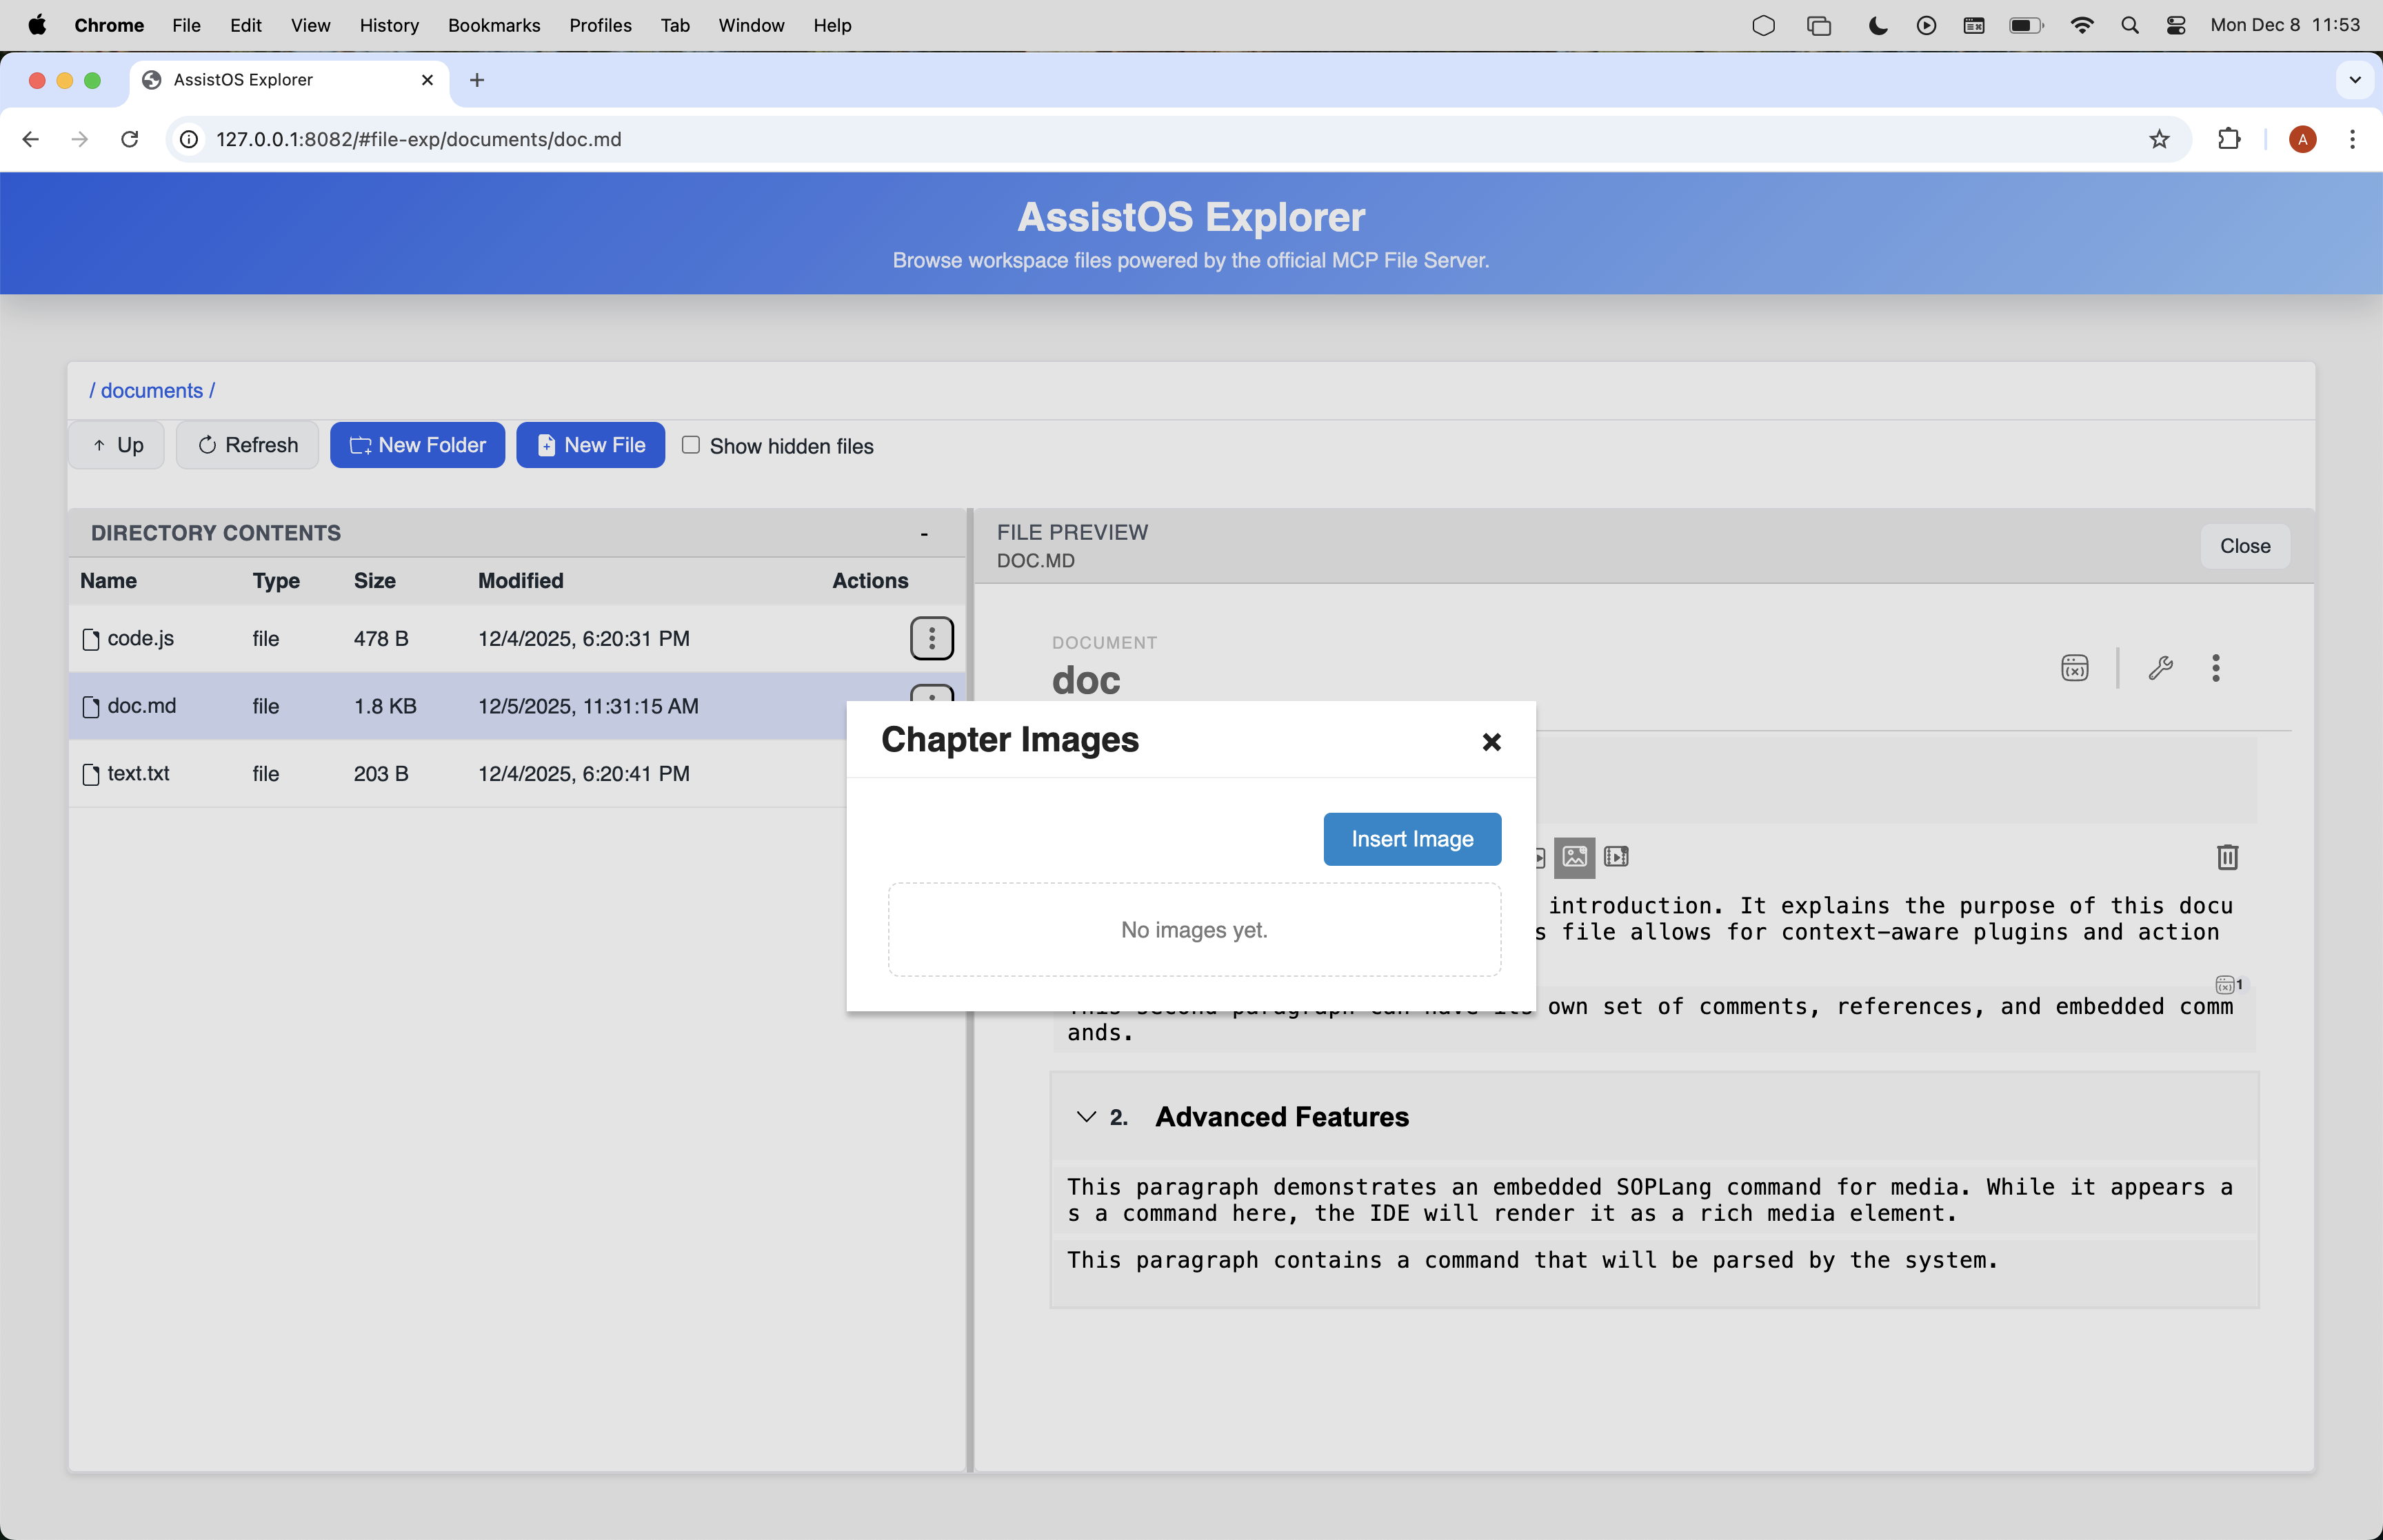Open the document variables icon
The width and height of the screenshot is (2383, 1540).
[2074, 668]
